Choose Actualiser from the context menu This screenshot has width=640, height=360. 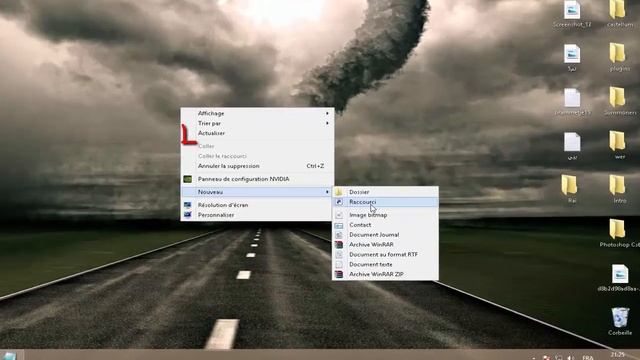pos(257,133)
